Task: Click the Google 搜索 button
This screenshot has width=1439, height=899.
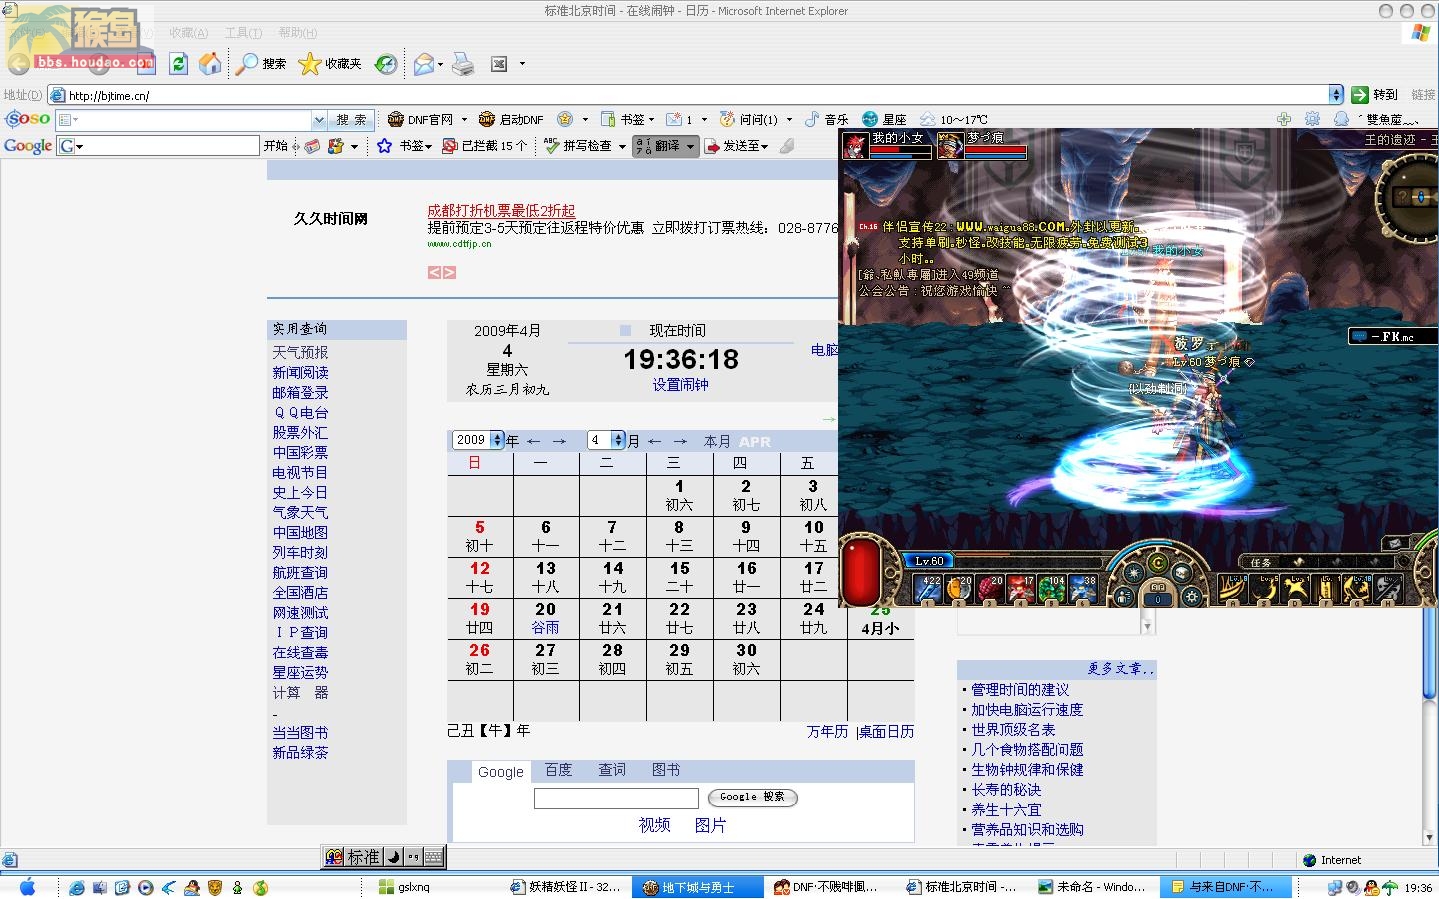Action: [753, 797]
